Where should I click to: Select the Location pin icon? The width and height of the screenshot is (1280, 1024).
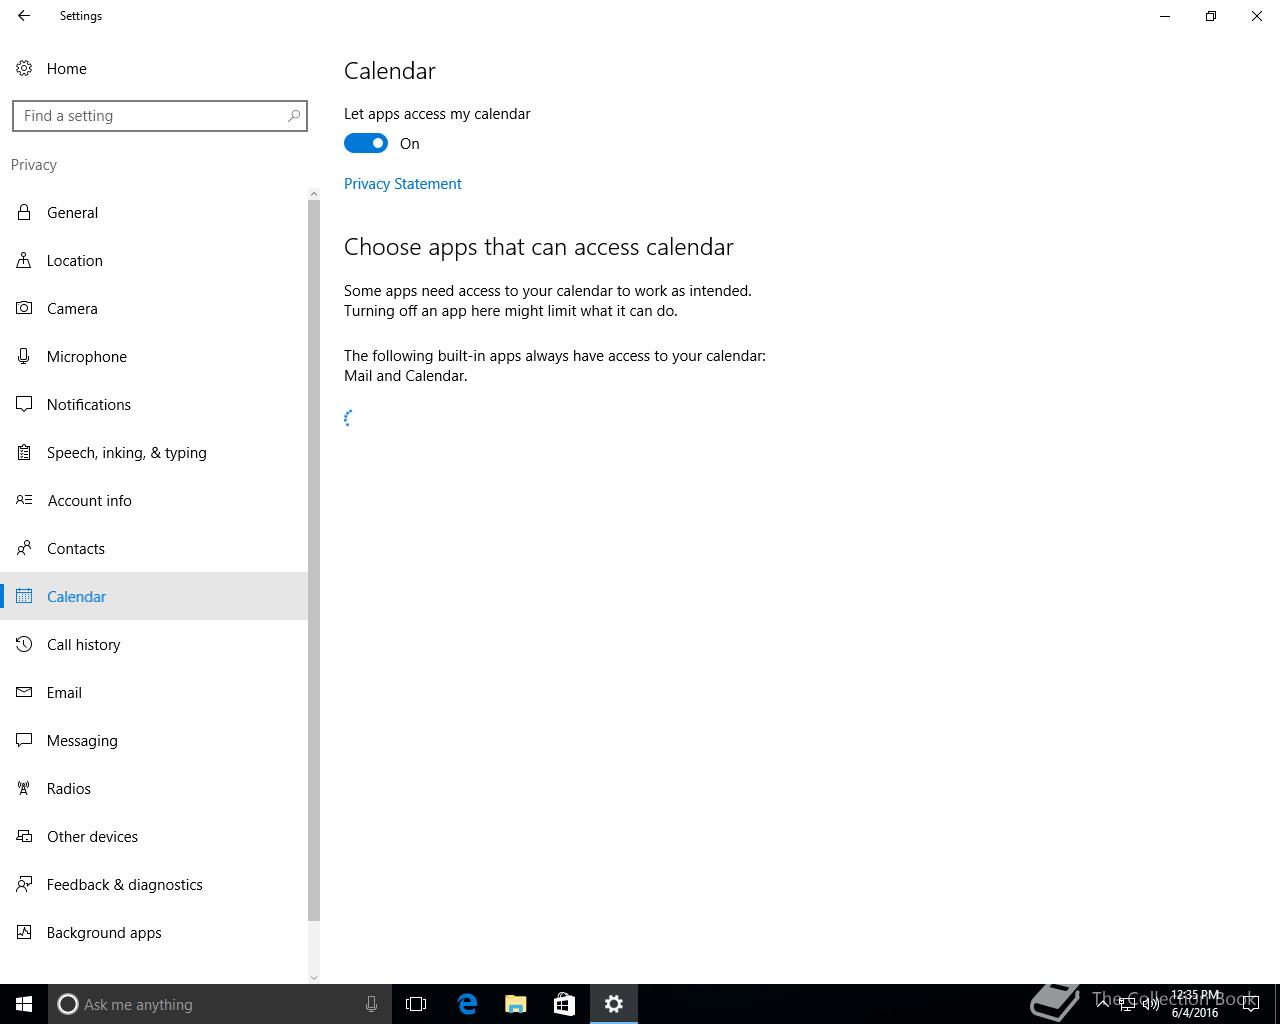click(x=24, y=260)
